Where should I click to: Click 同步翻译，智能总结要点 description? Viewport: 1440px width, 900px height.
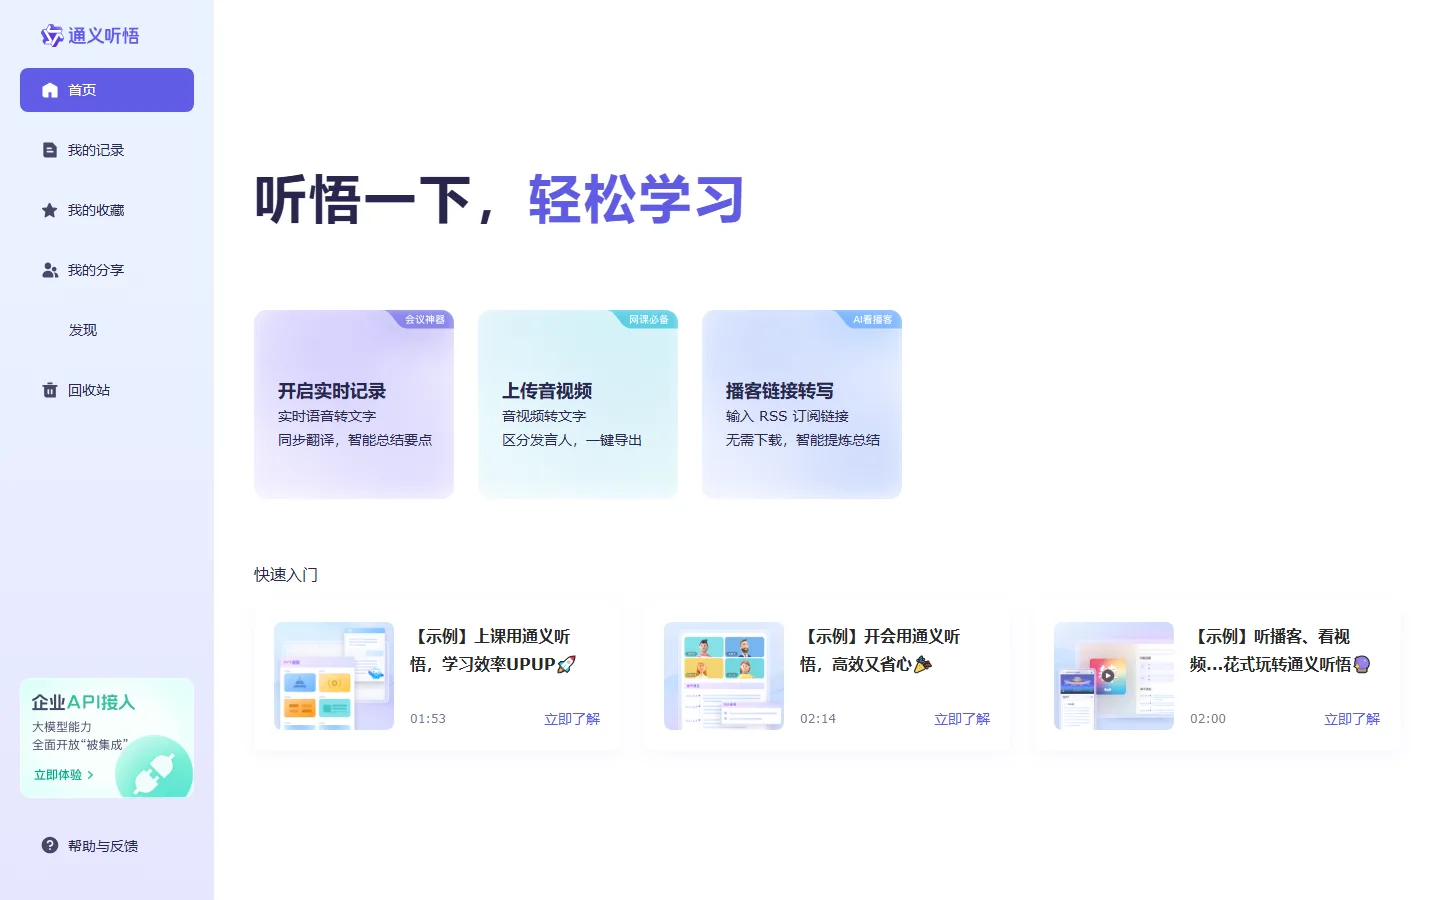[355, 440]
